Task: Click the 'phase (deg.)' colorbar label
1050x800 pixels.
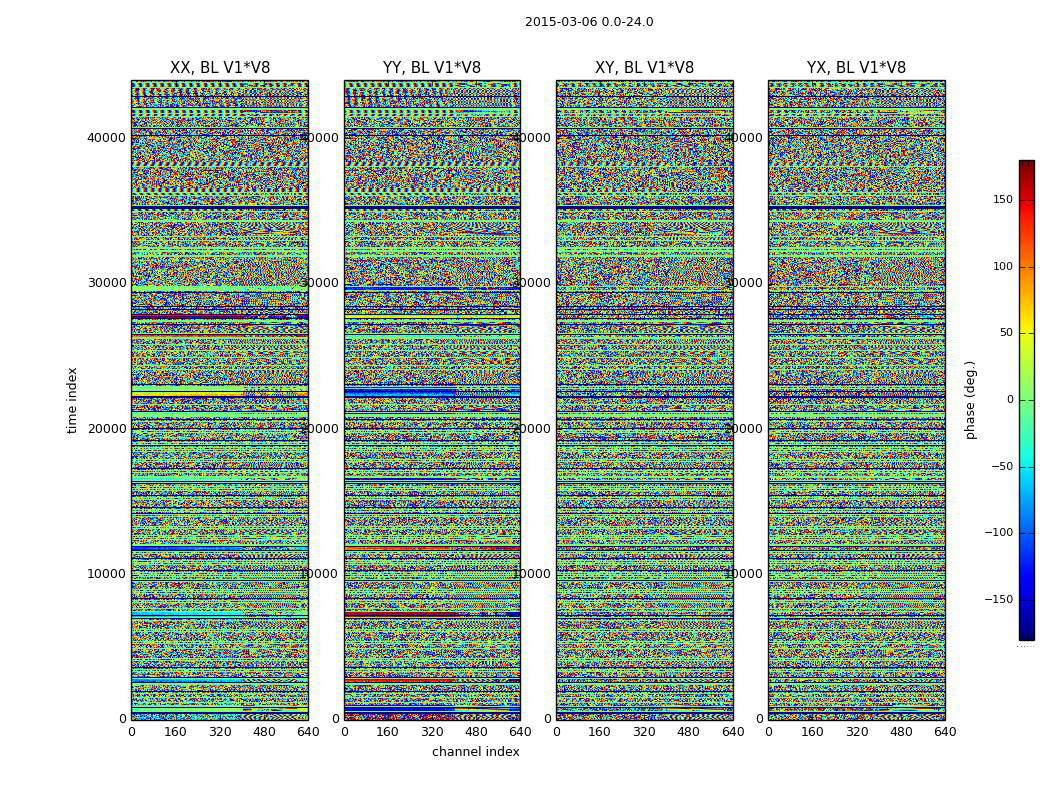Action: point(970,400)
